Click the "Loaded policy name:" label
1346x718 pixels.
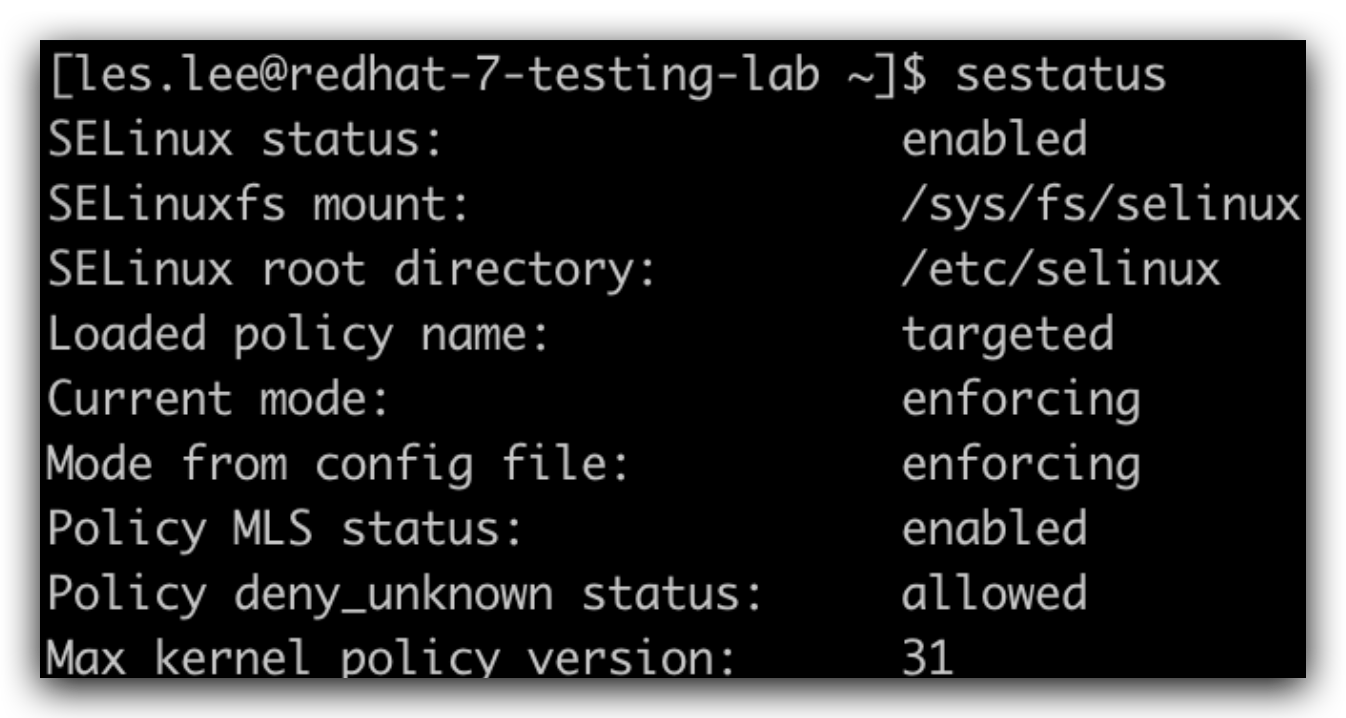tap(298, 336)
